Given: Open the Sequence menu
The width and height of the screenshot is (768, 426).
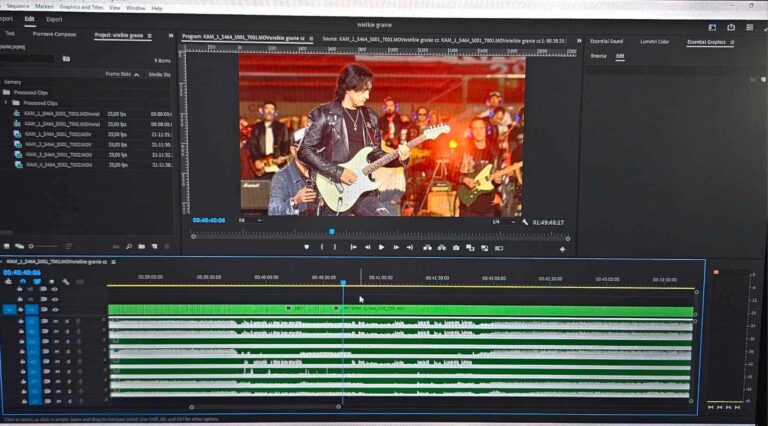Looking at the screenshot, I should coord(19,6).
